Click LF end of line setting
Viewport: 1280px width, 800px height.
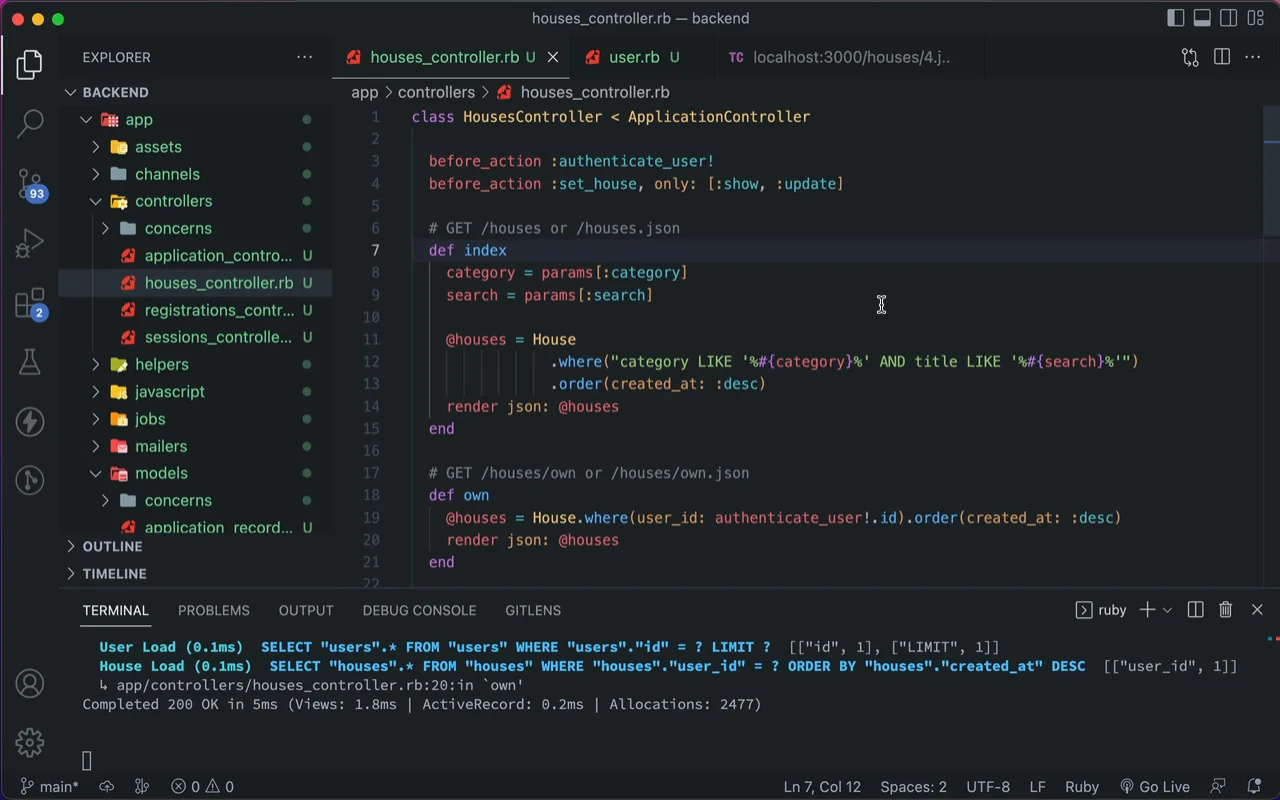tap(1038, 787)
